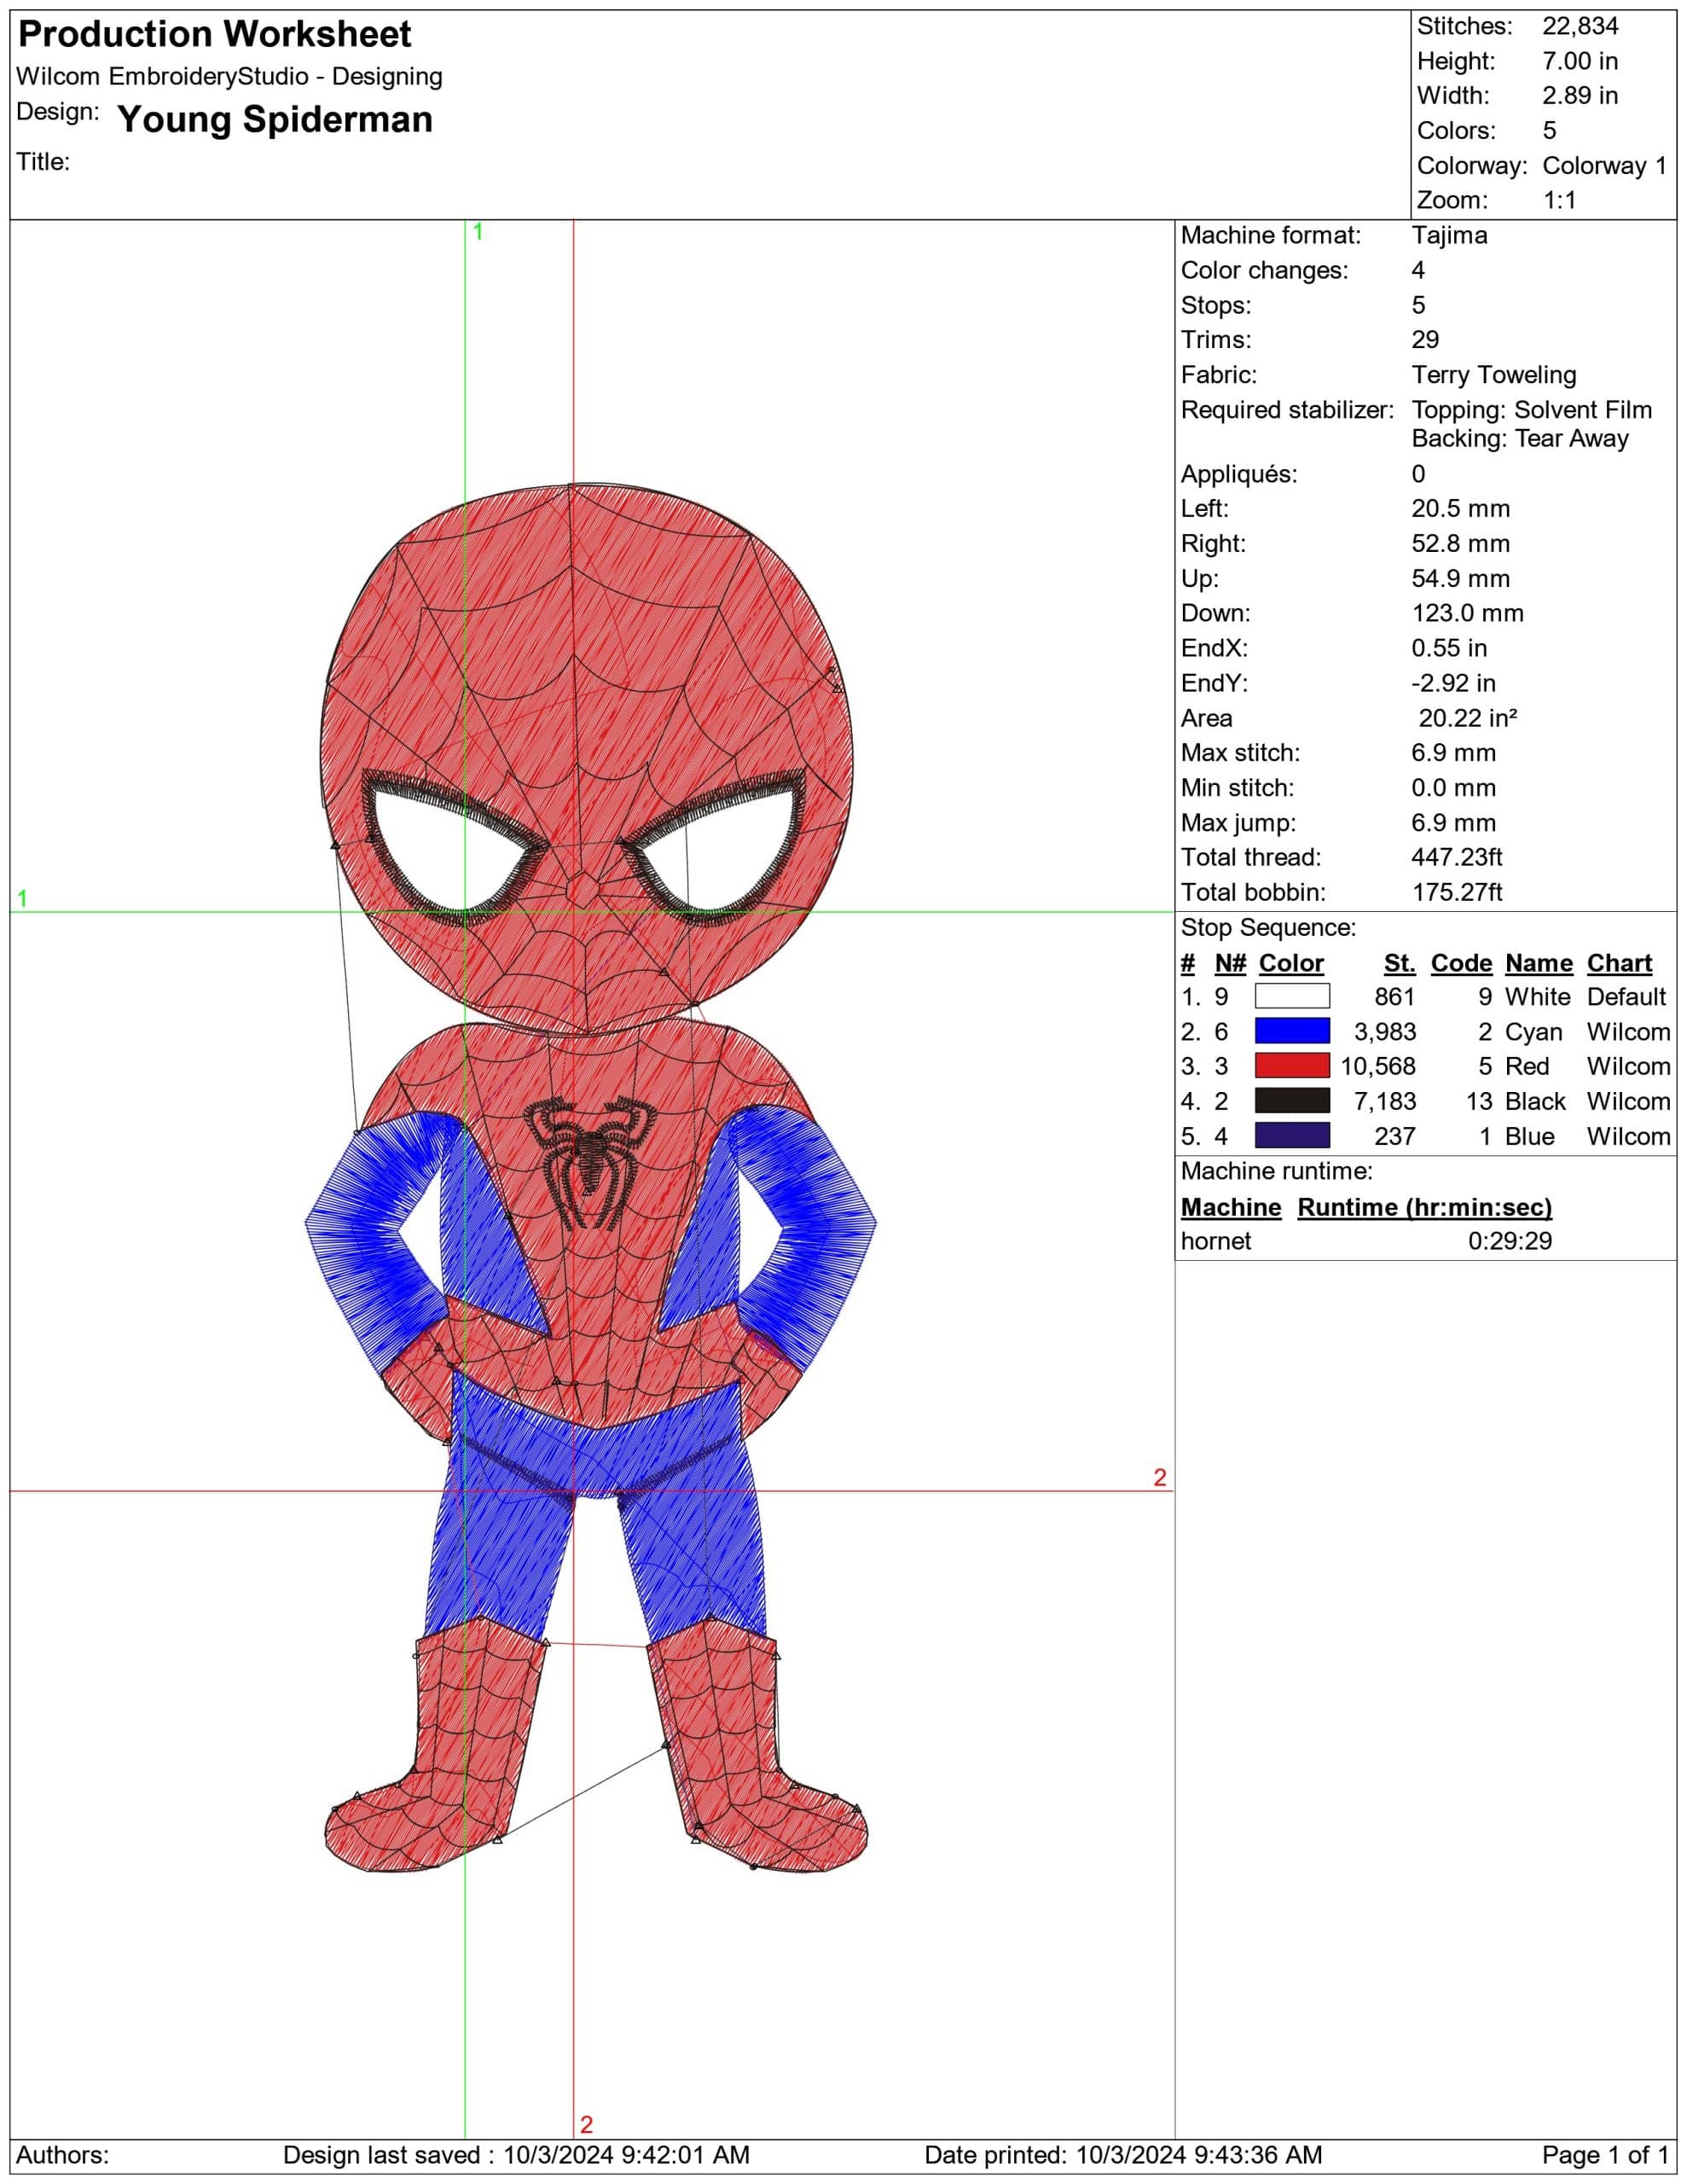Click the green guide label '1' at top
The height and width of the screenshot is (2184, 1687).
coord(478,232)
